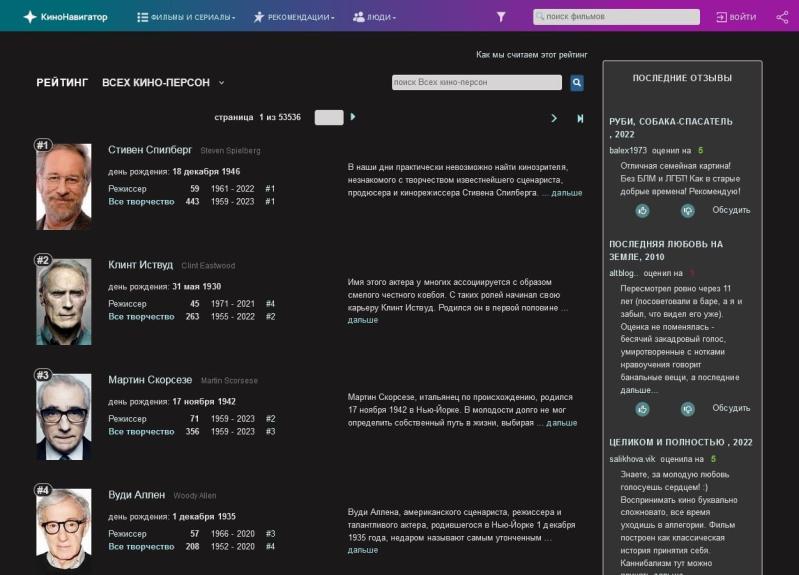Open the Клинт Иствуд name link

(x=141, y=265)
